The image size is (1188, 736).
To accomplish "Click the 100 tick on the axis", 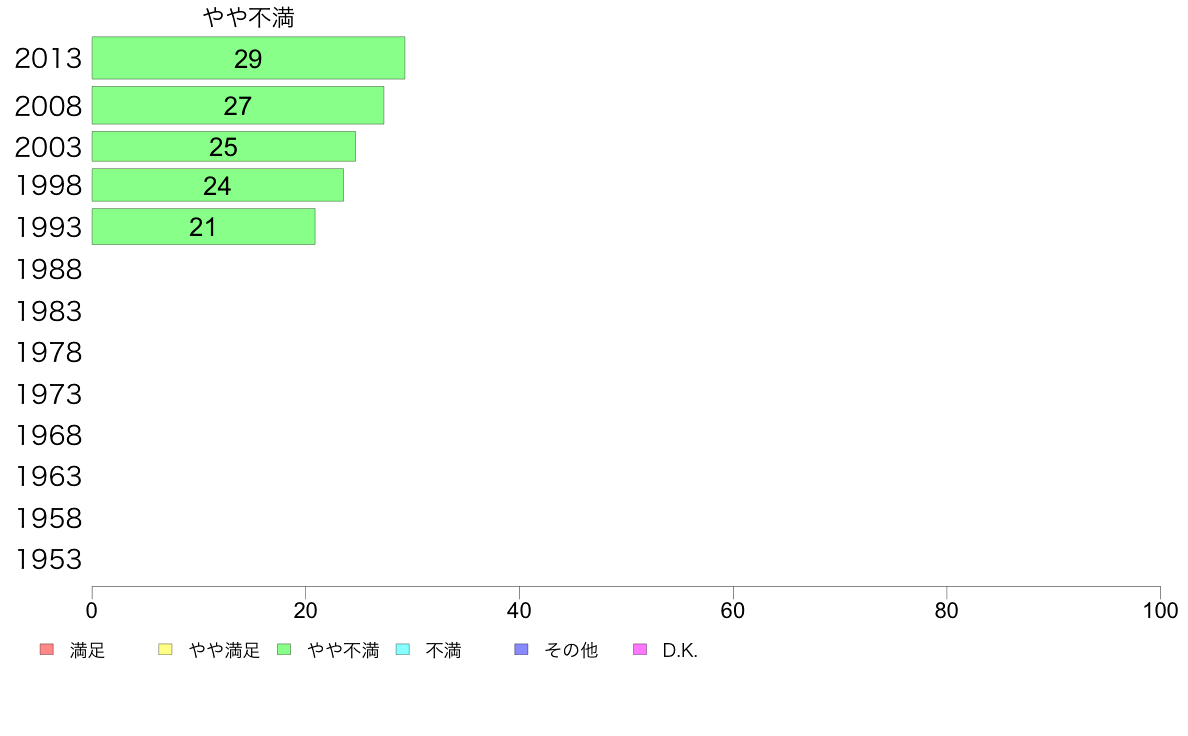I will point(1160,610).
